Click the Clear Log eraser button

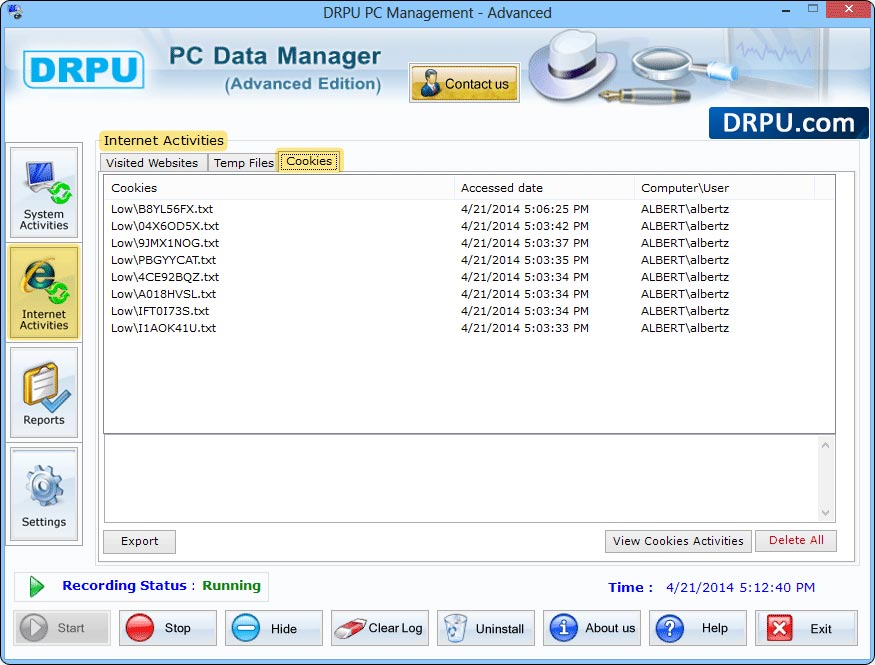pos(379,628)
